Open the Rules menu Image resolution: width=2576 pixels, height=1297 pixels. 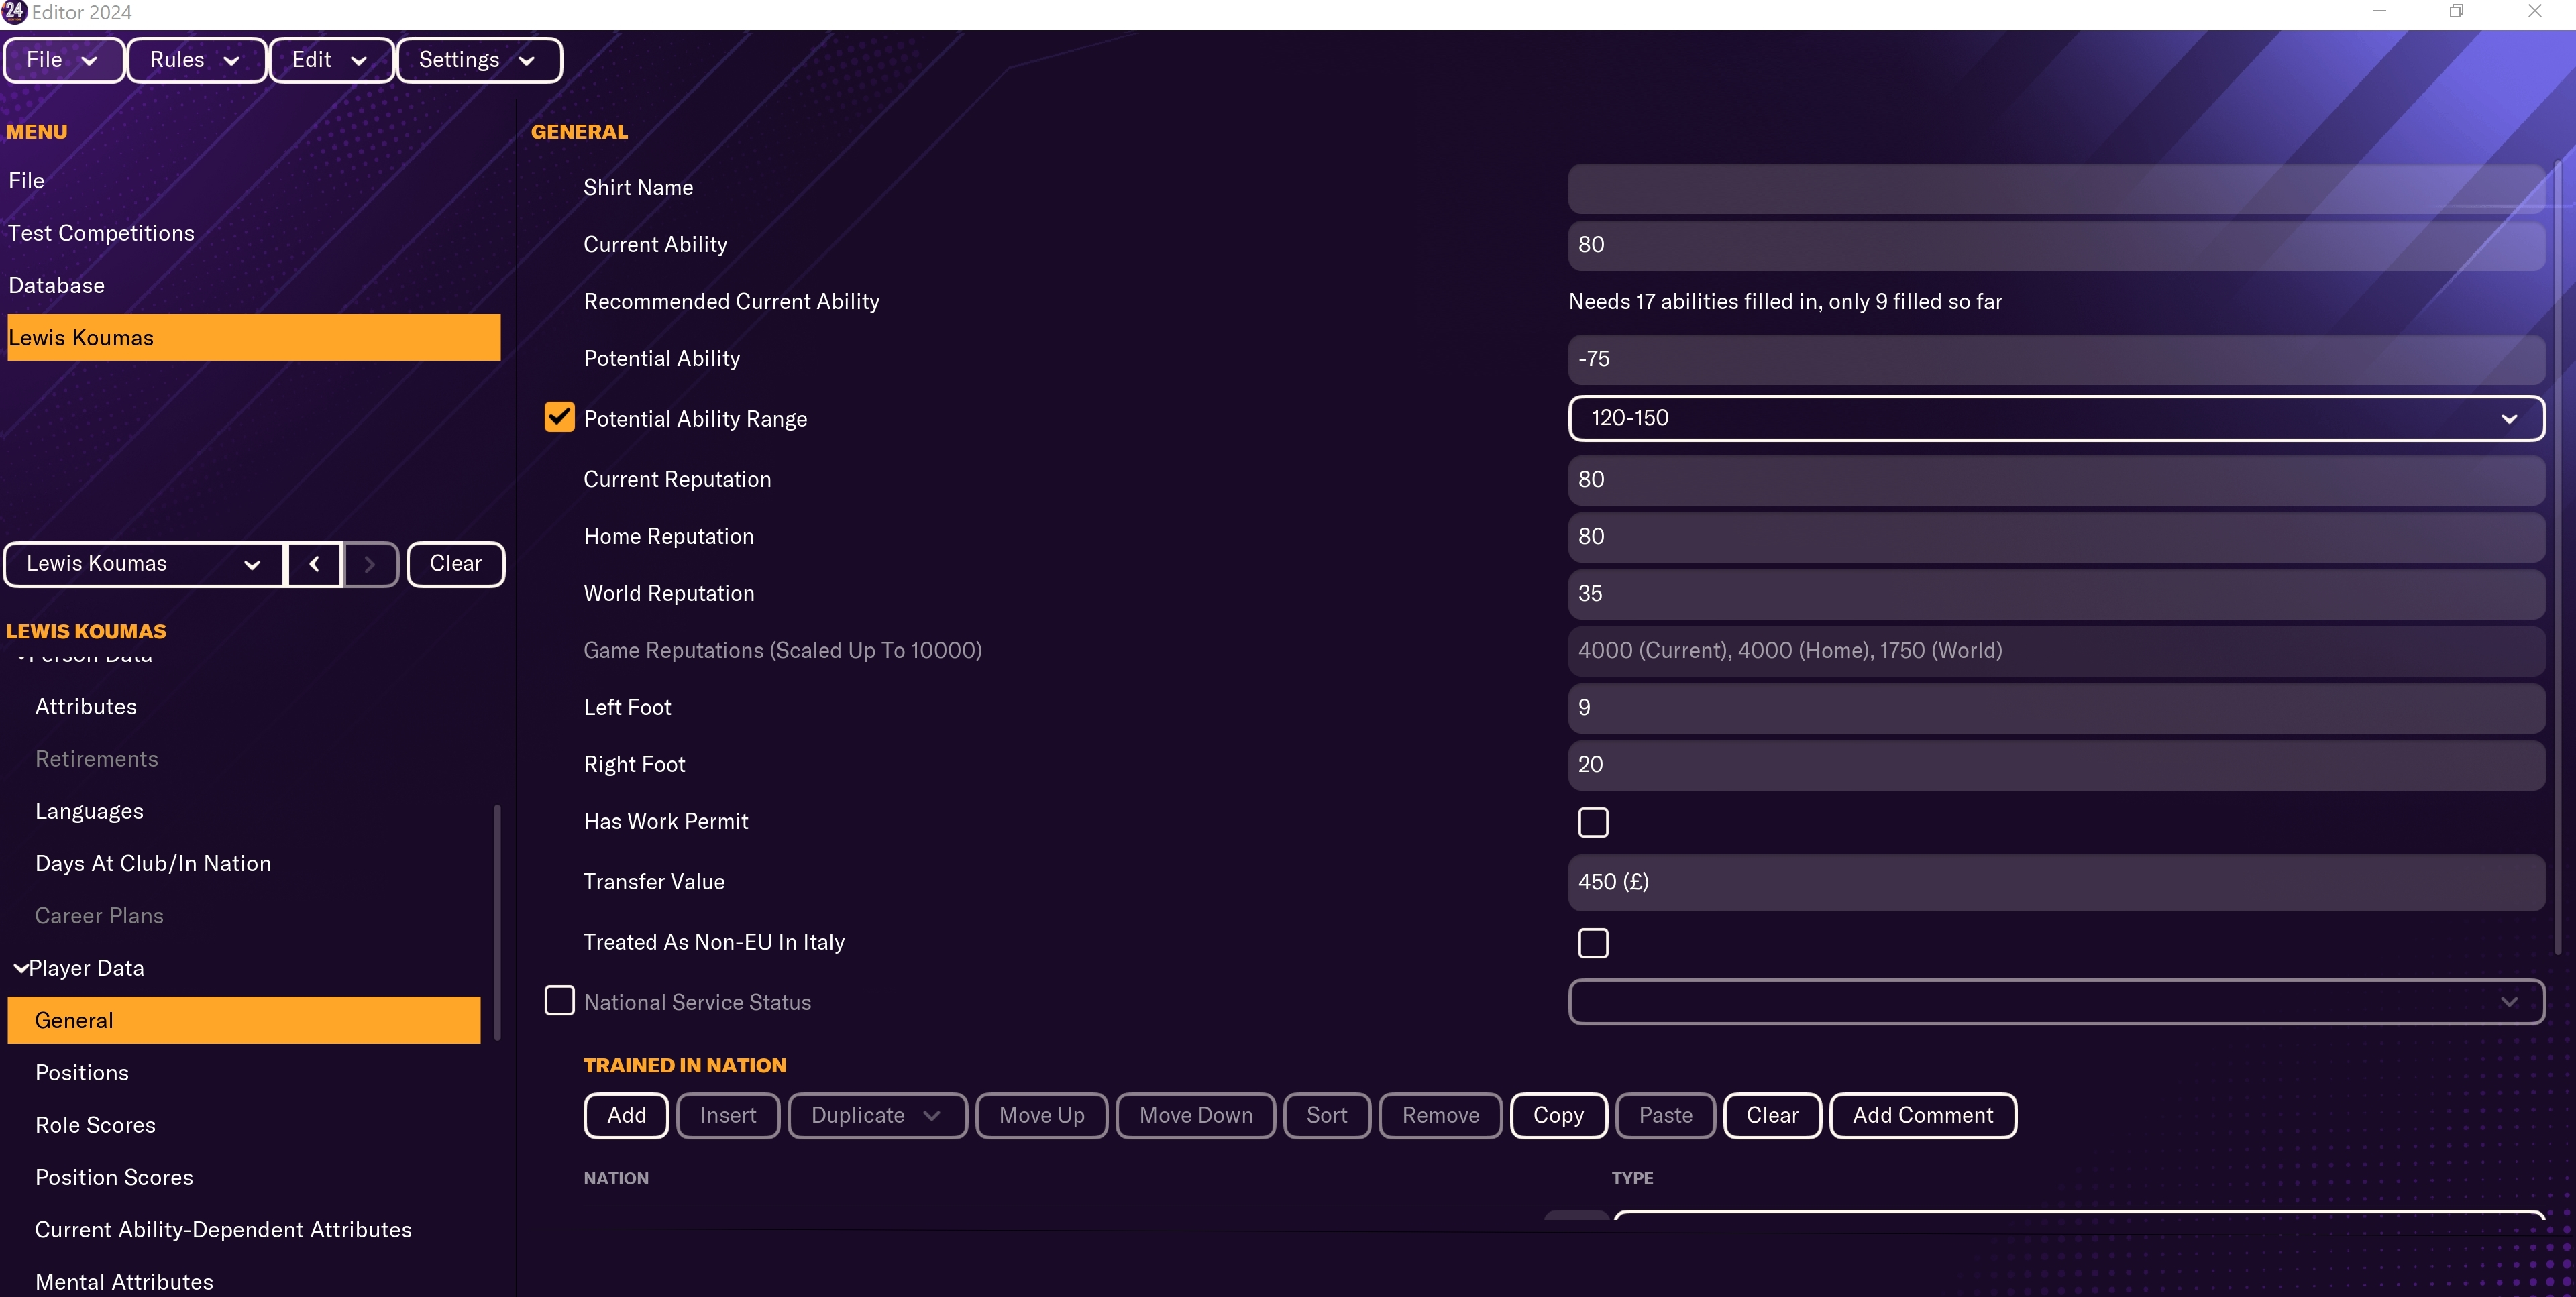[x=196, y=60]
